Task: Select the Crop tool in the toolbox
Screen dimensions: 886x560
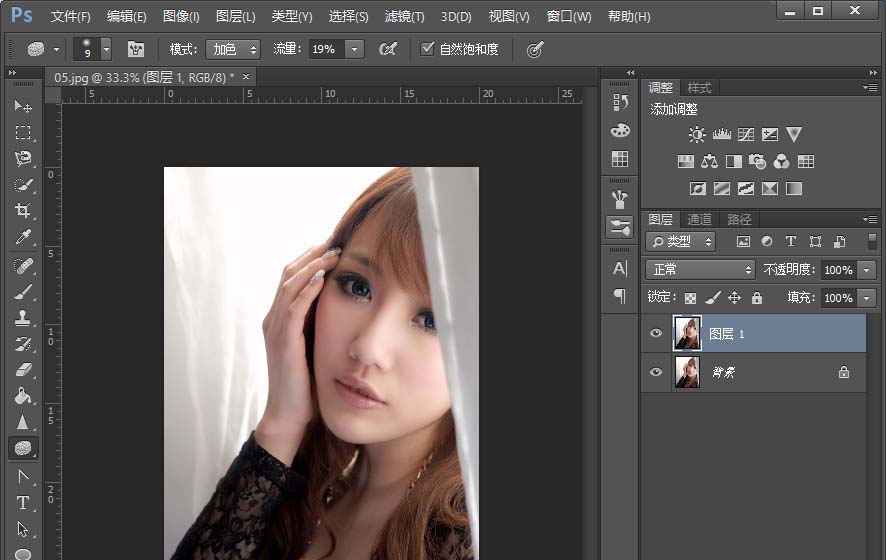Action: 22,211
